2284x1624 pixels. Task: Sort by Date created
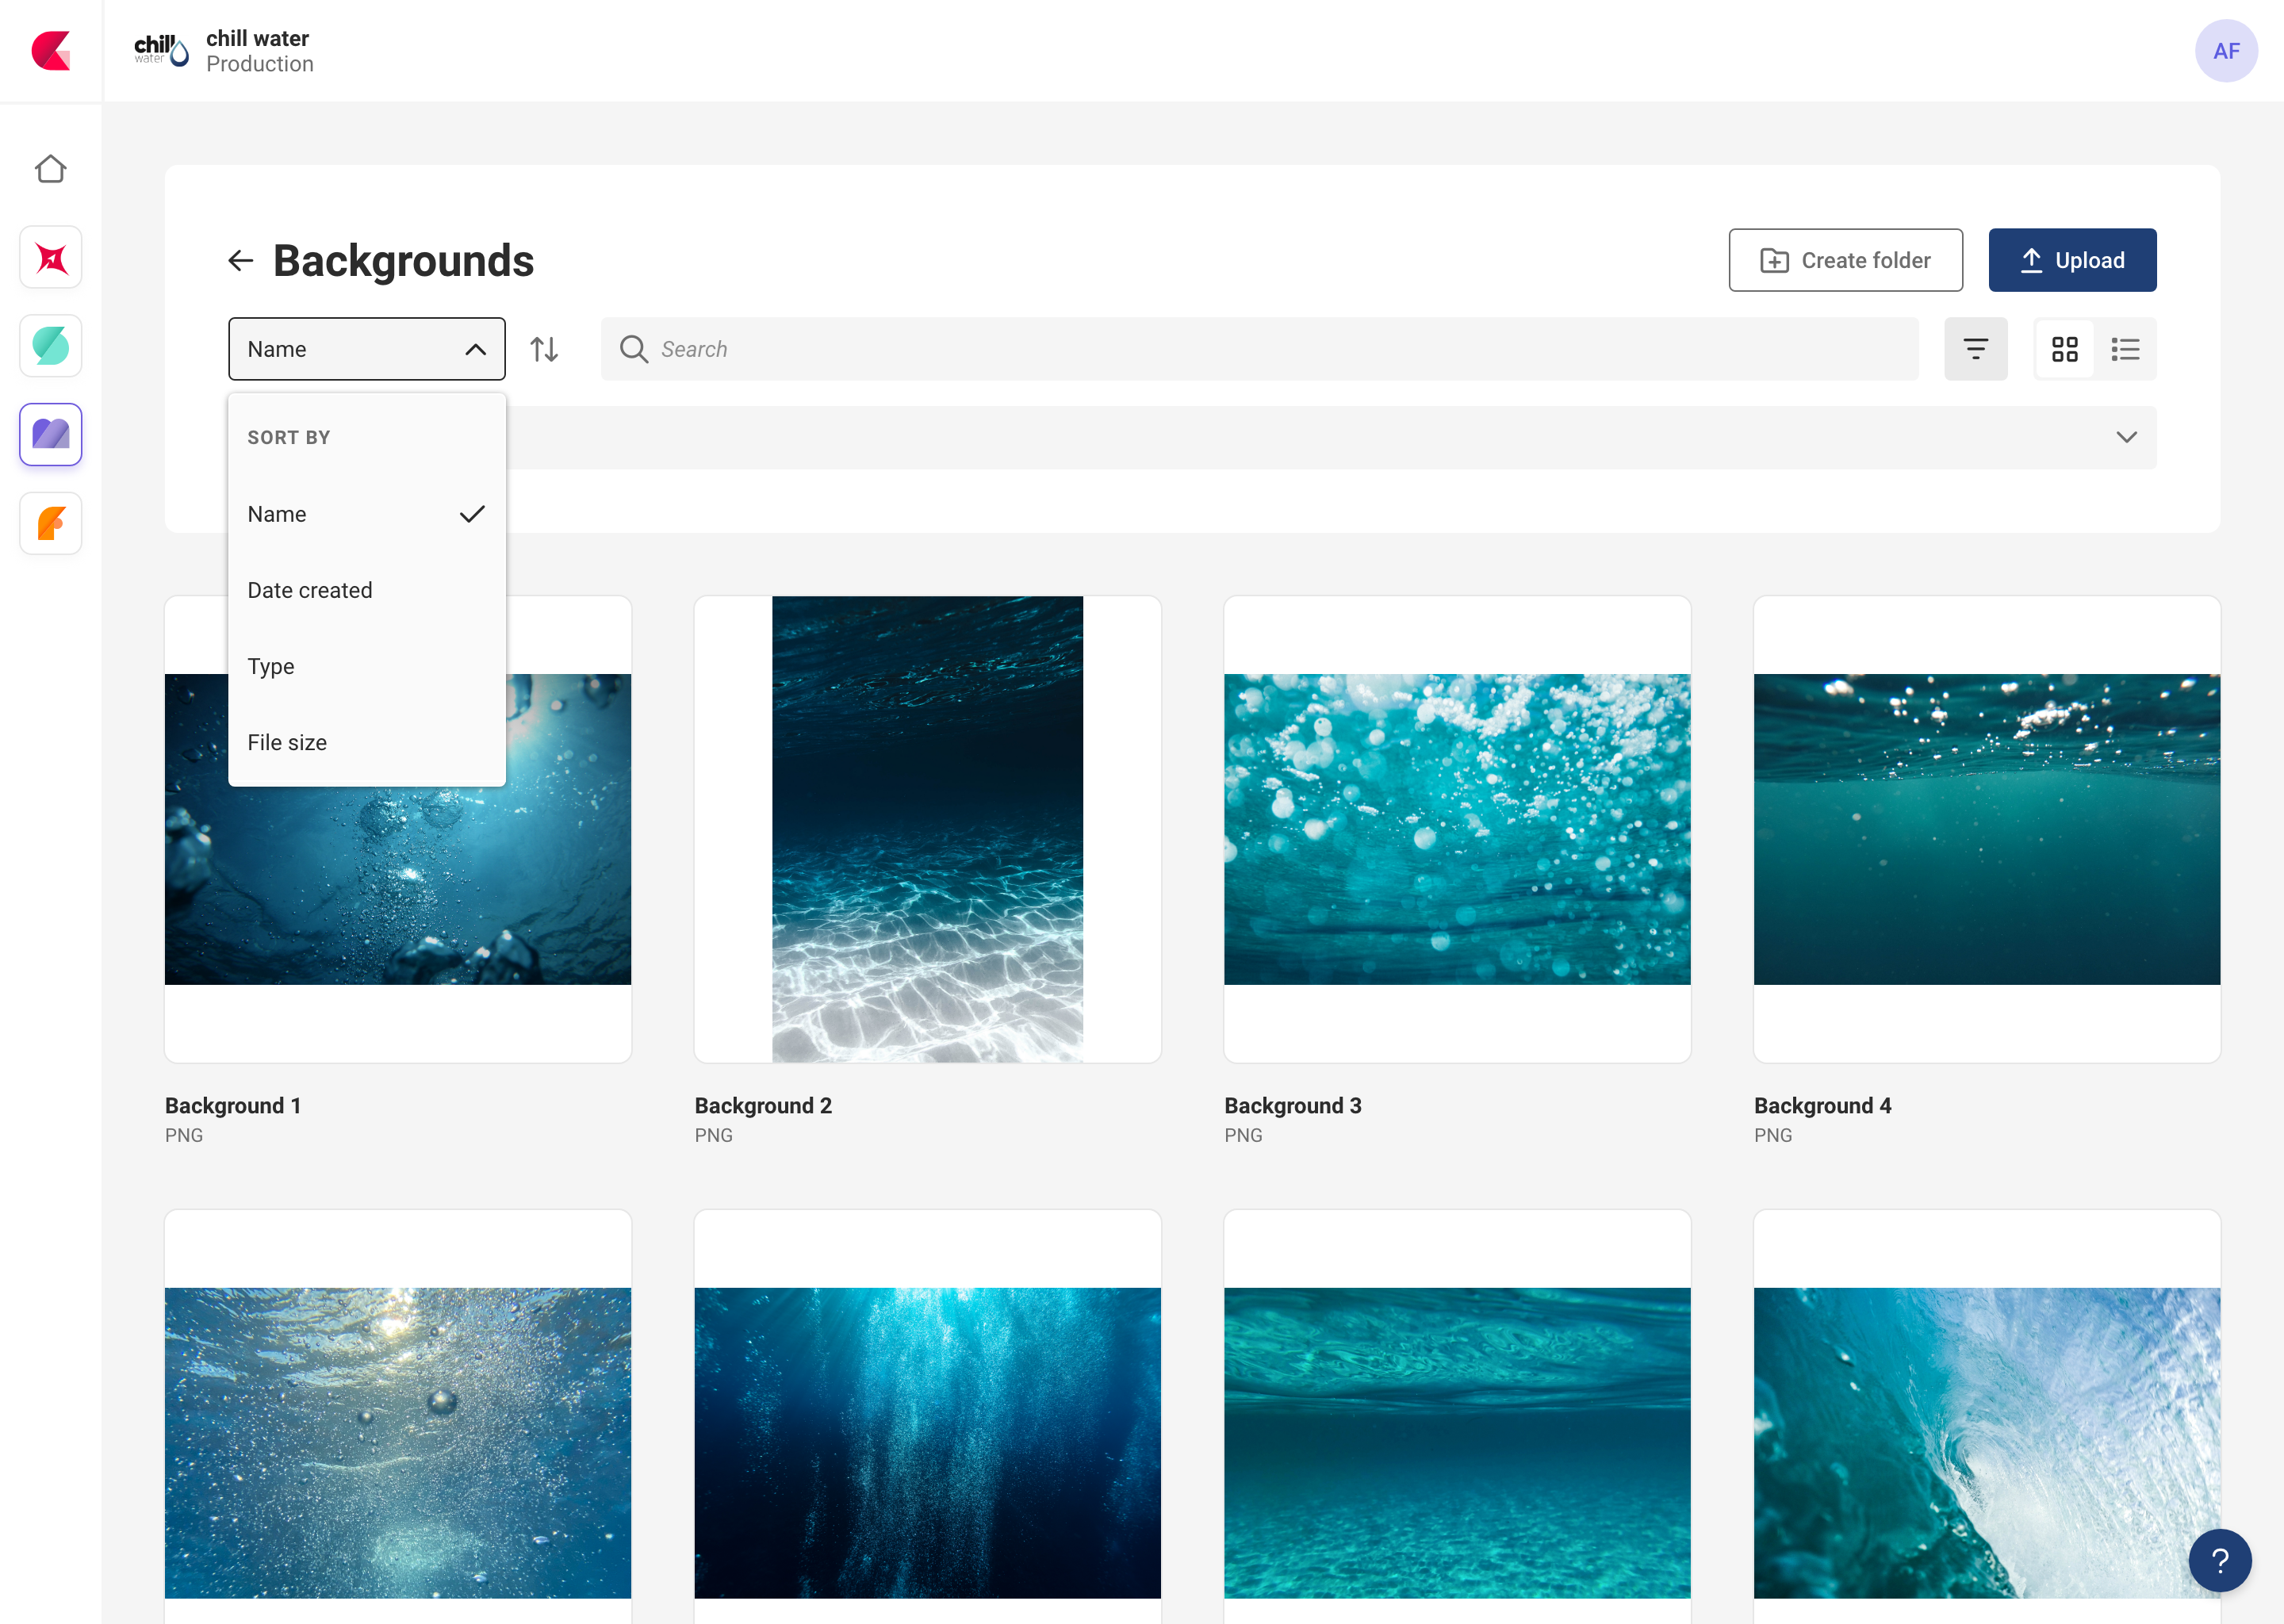pyautogui.click(x=367, y=590)
